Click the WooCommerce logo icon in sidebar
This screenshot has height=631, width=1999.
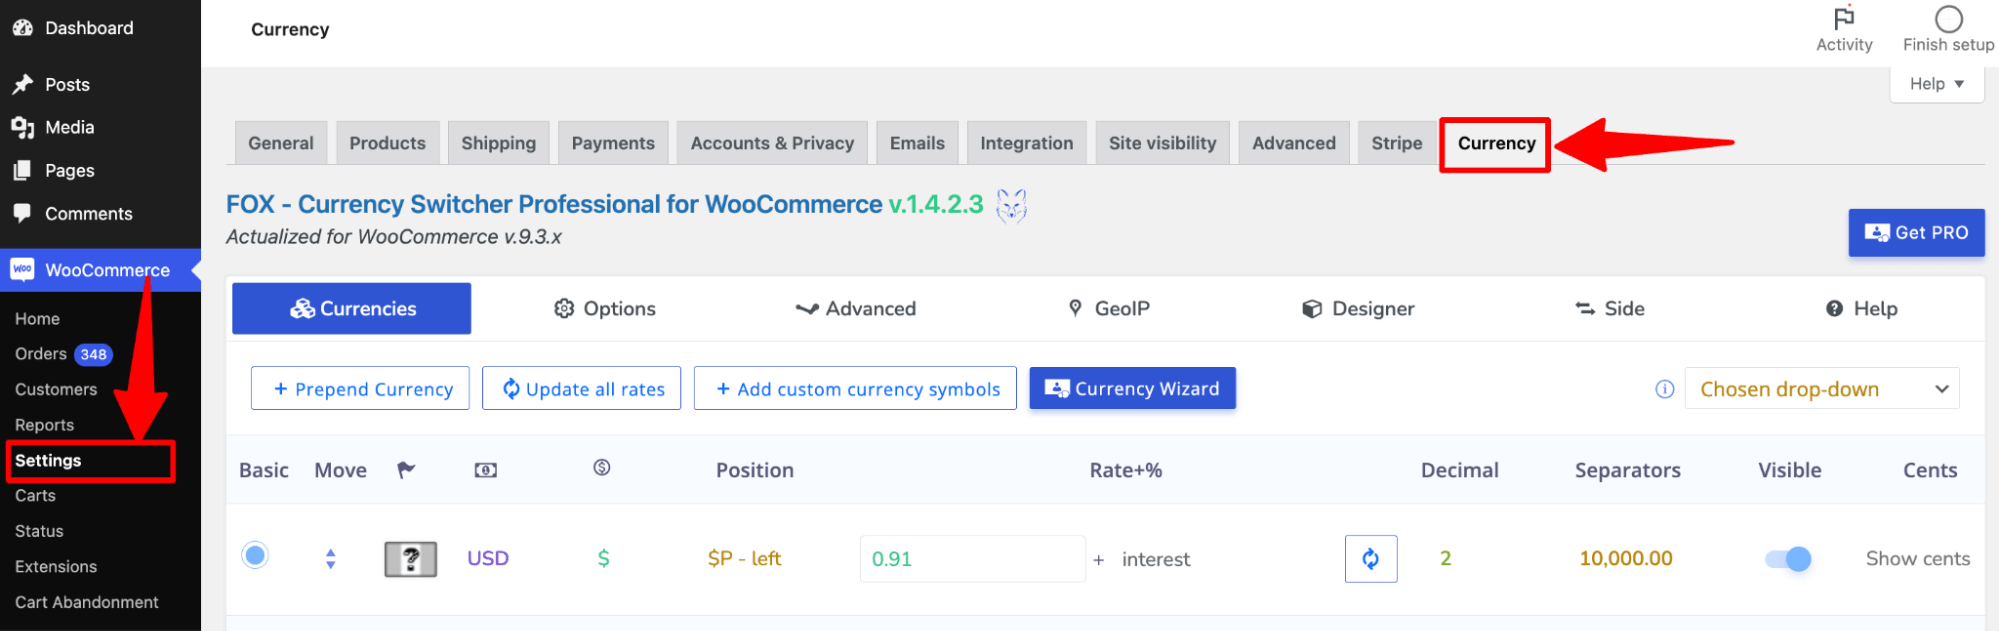(x=22, y=270)
